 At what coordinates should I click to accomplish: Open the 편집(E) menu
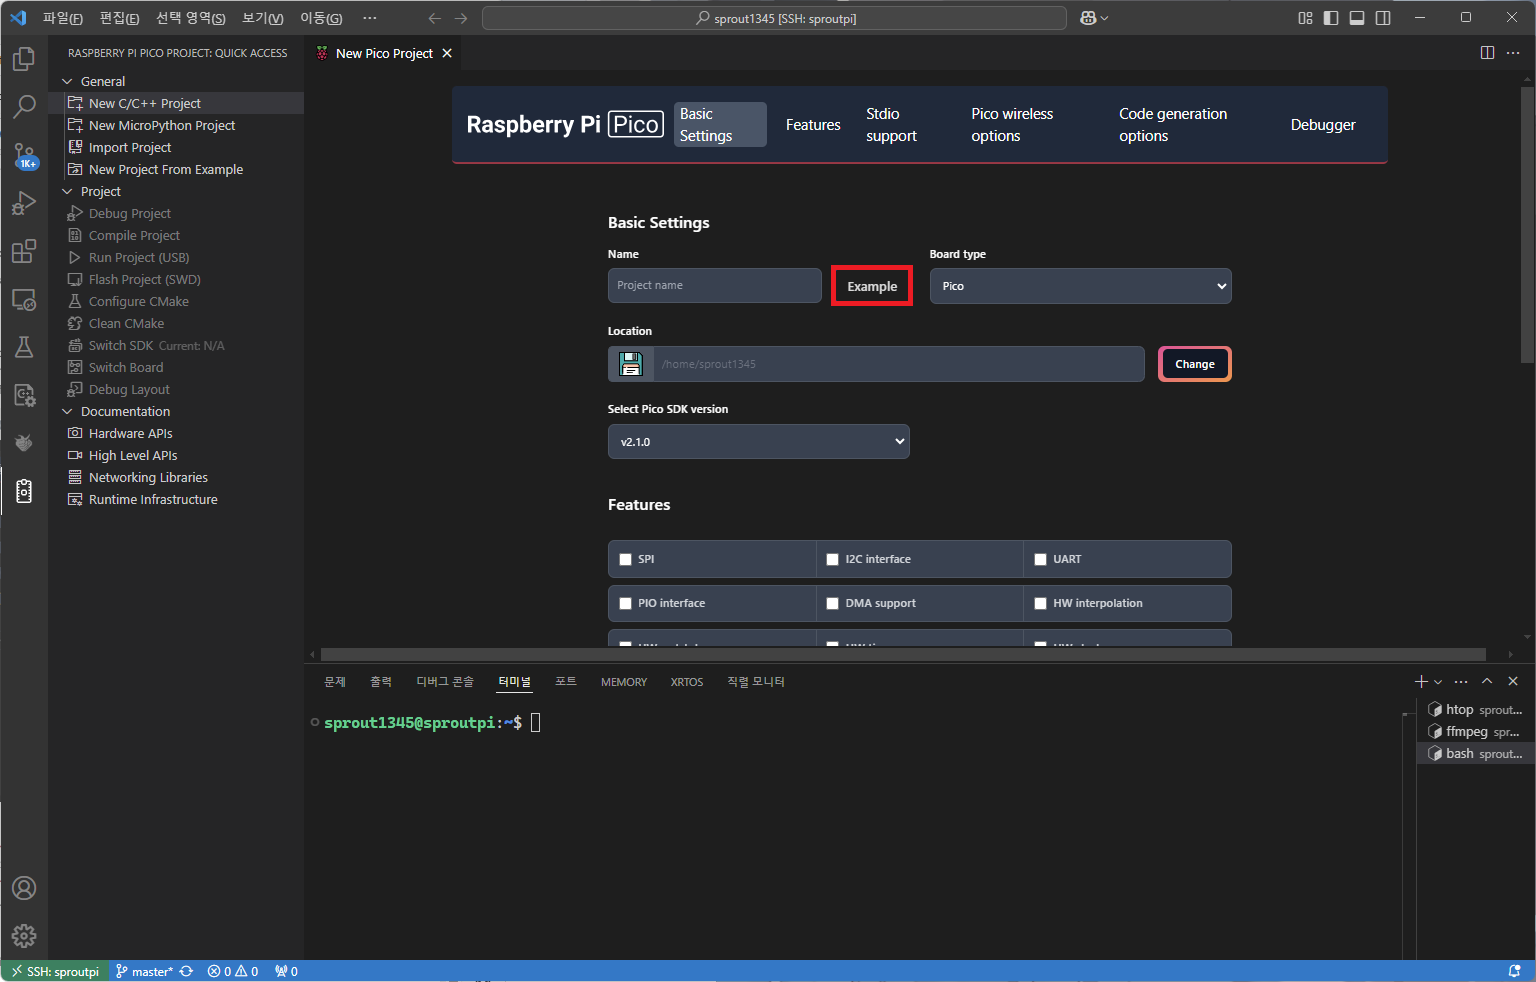click(x=120, y=18)
